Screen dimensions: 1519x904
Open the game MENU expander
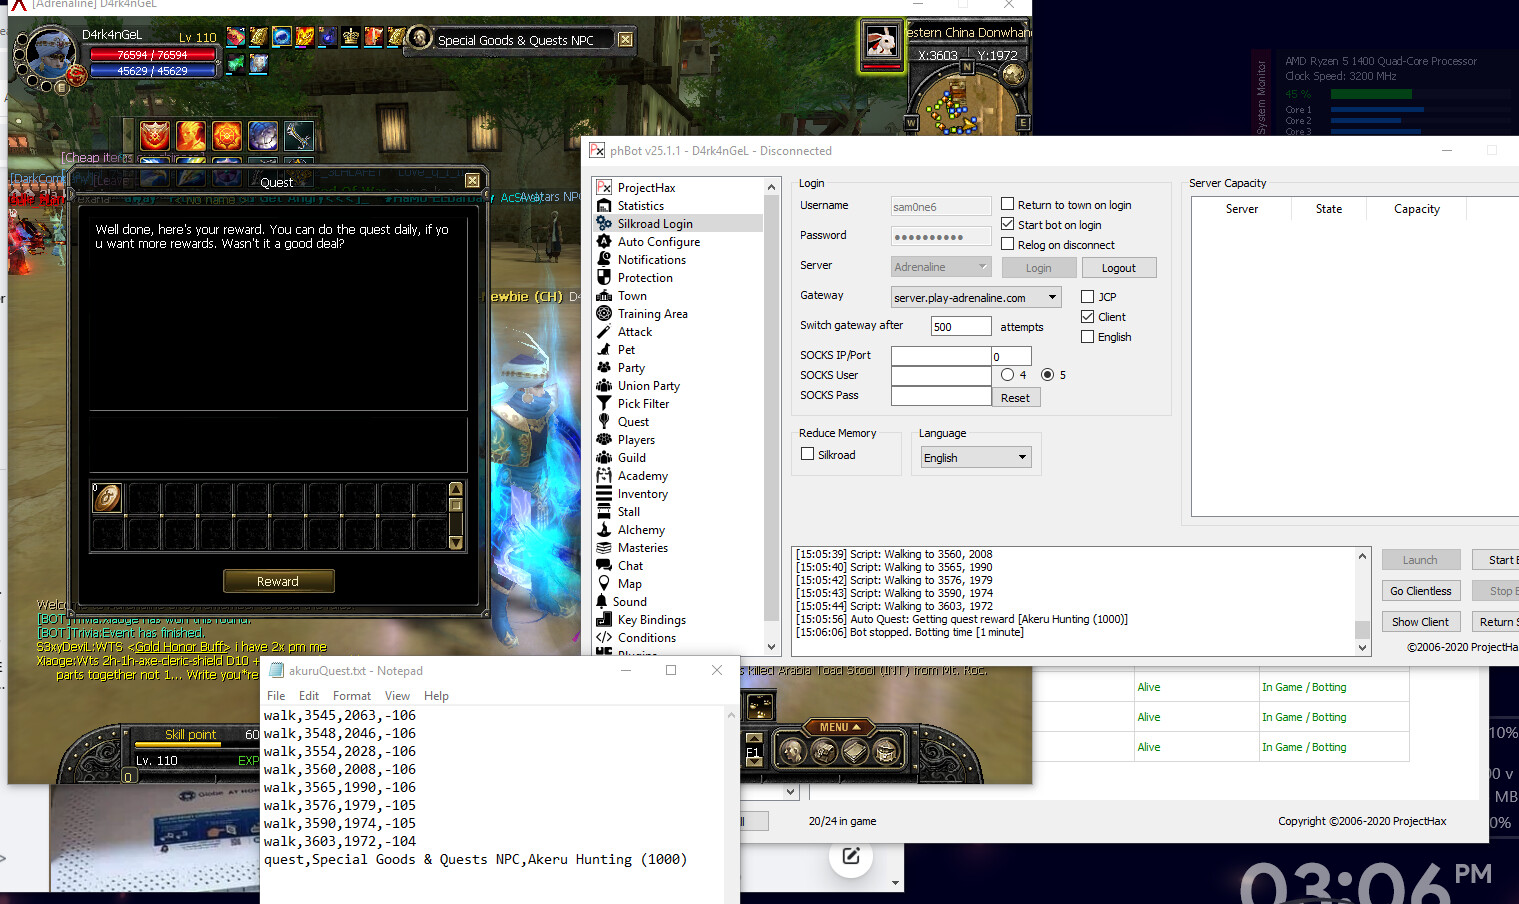click(x=839, y=727)
